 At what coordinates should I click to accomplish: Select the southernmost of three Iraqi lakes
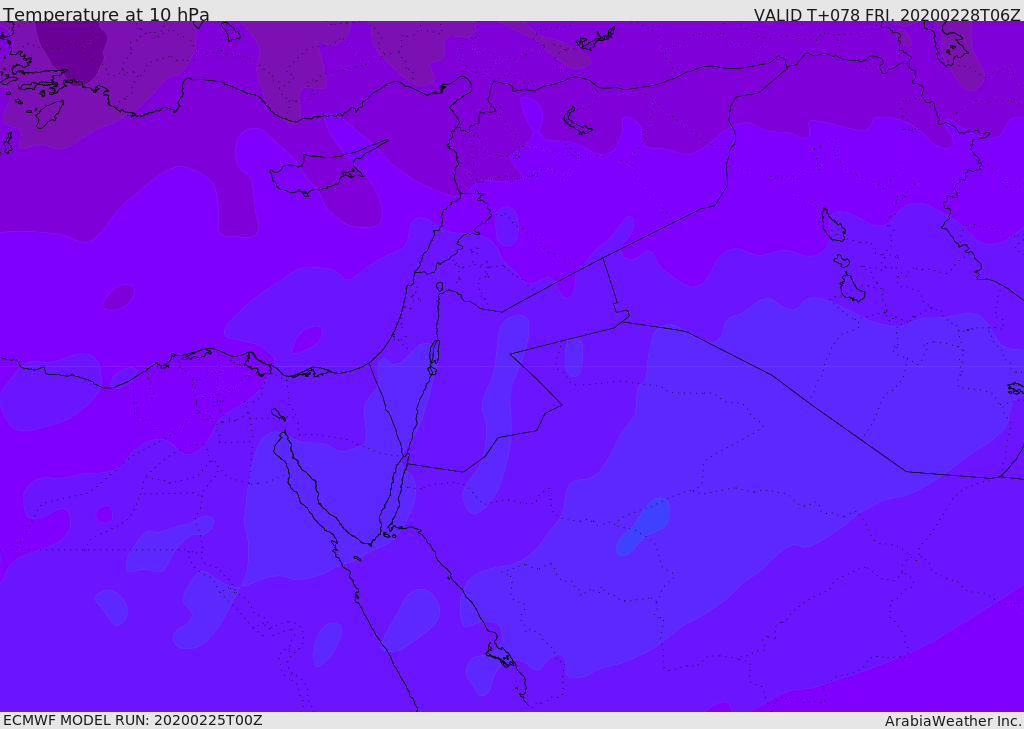click(x=851, y=287)
